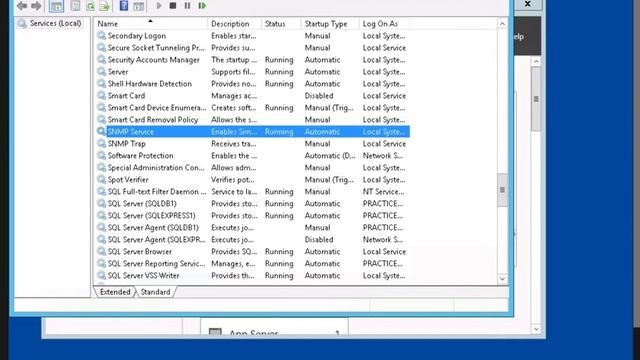Click Disabled startup type for Smart Card
The image size is (640, 360).
pos(319,96)
